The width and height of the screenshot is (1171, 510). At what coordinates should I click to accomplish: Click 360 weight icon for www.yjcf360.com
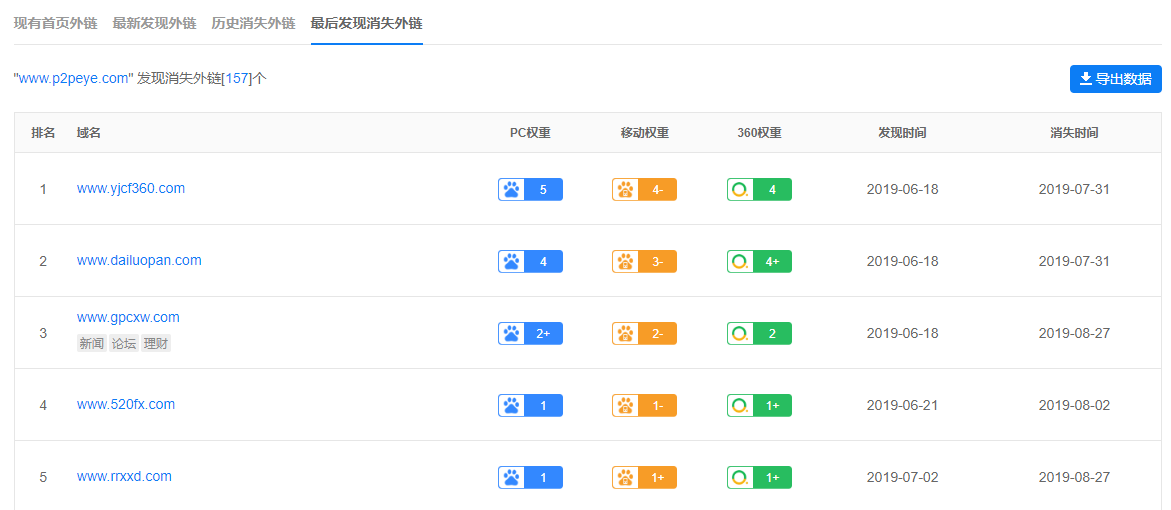pyautogui.click(x=740, y=190)
